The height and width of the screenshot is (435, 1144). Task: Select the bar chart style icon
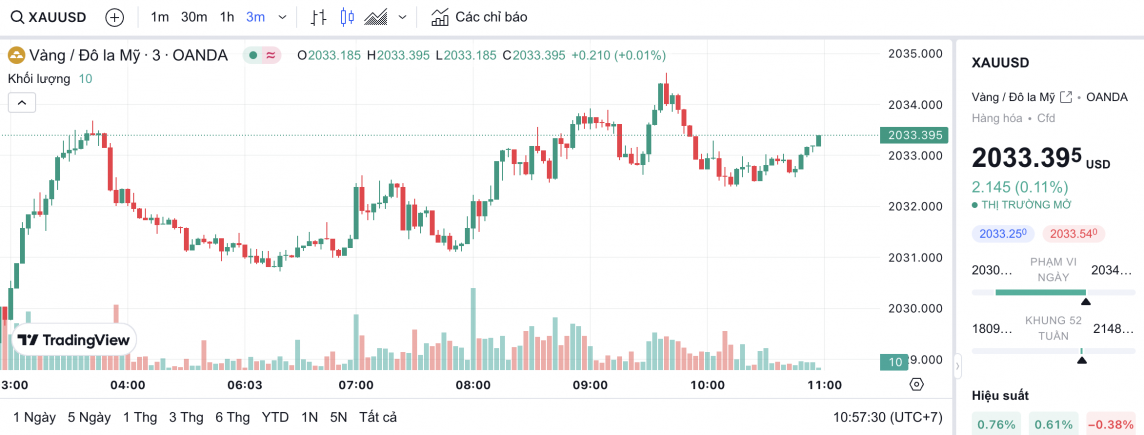[318, 17]
